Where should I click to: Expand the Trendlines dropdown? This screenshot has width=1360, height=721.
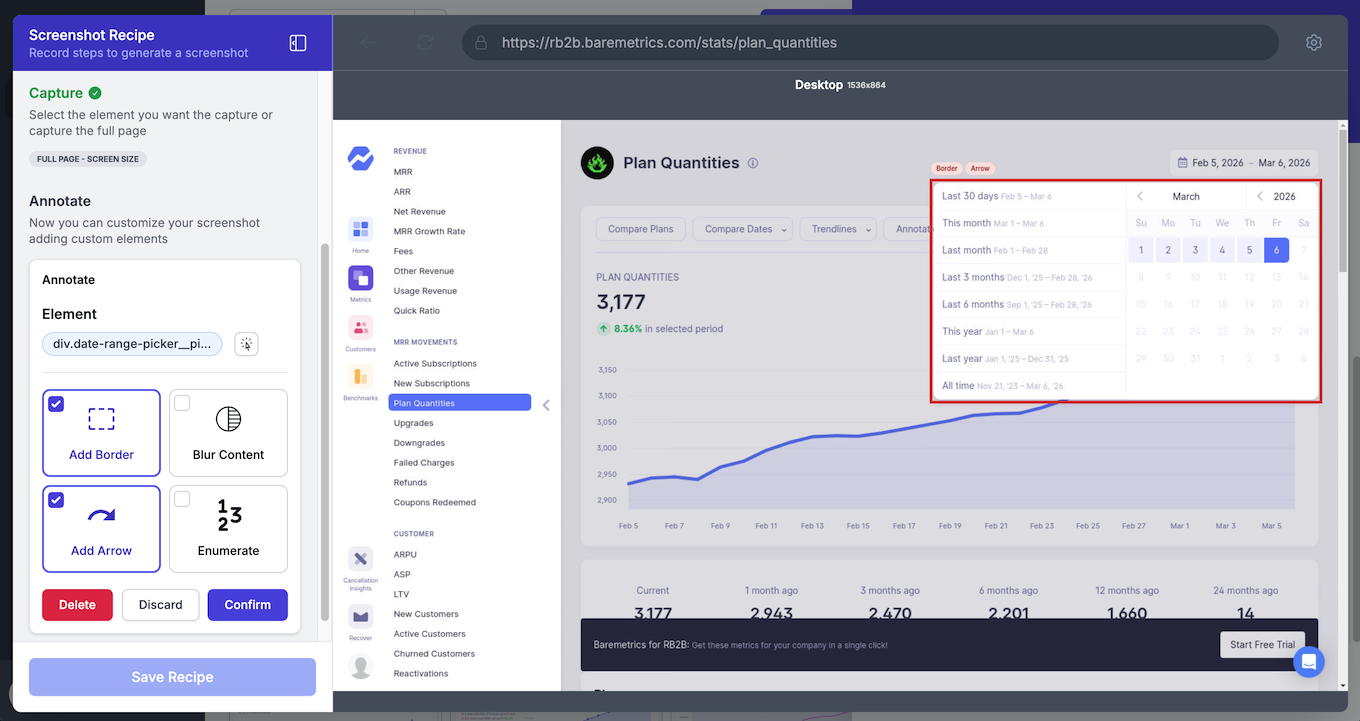(838, 229)
